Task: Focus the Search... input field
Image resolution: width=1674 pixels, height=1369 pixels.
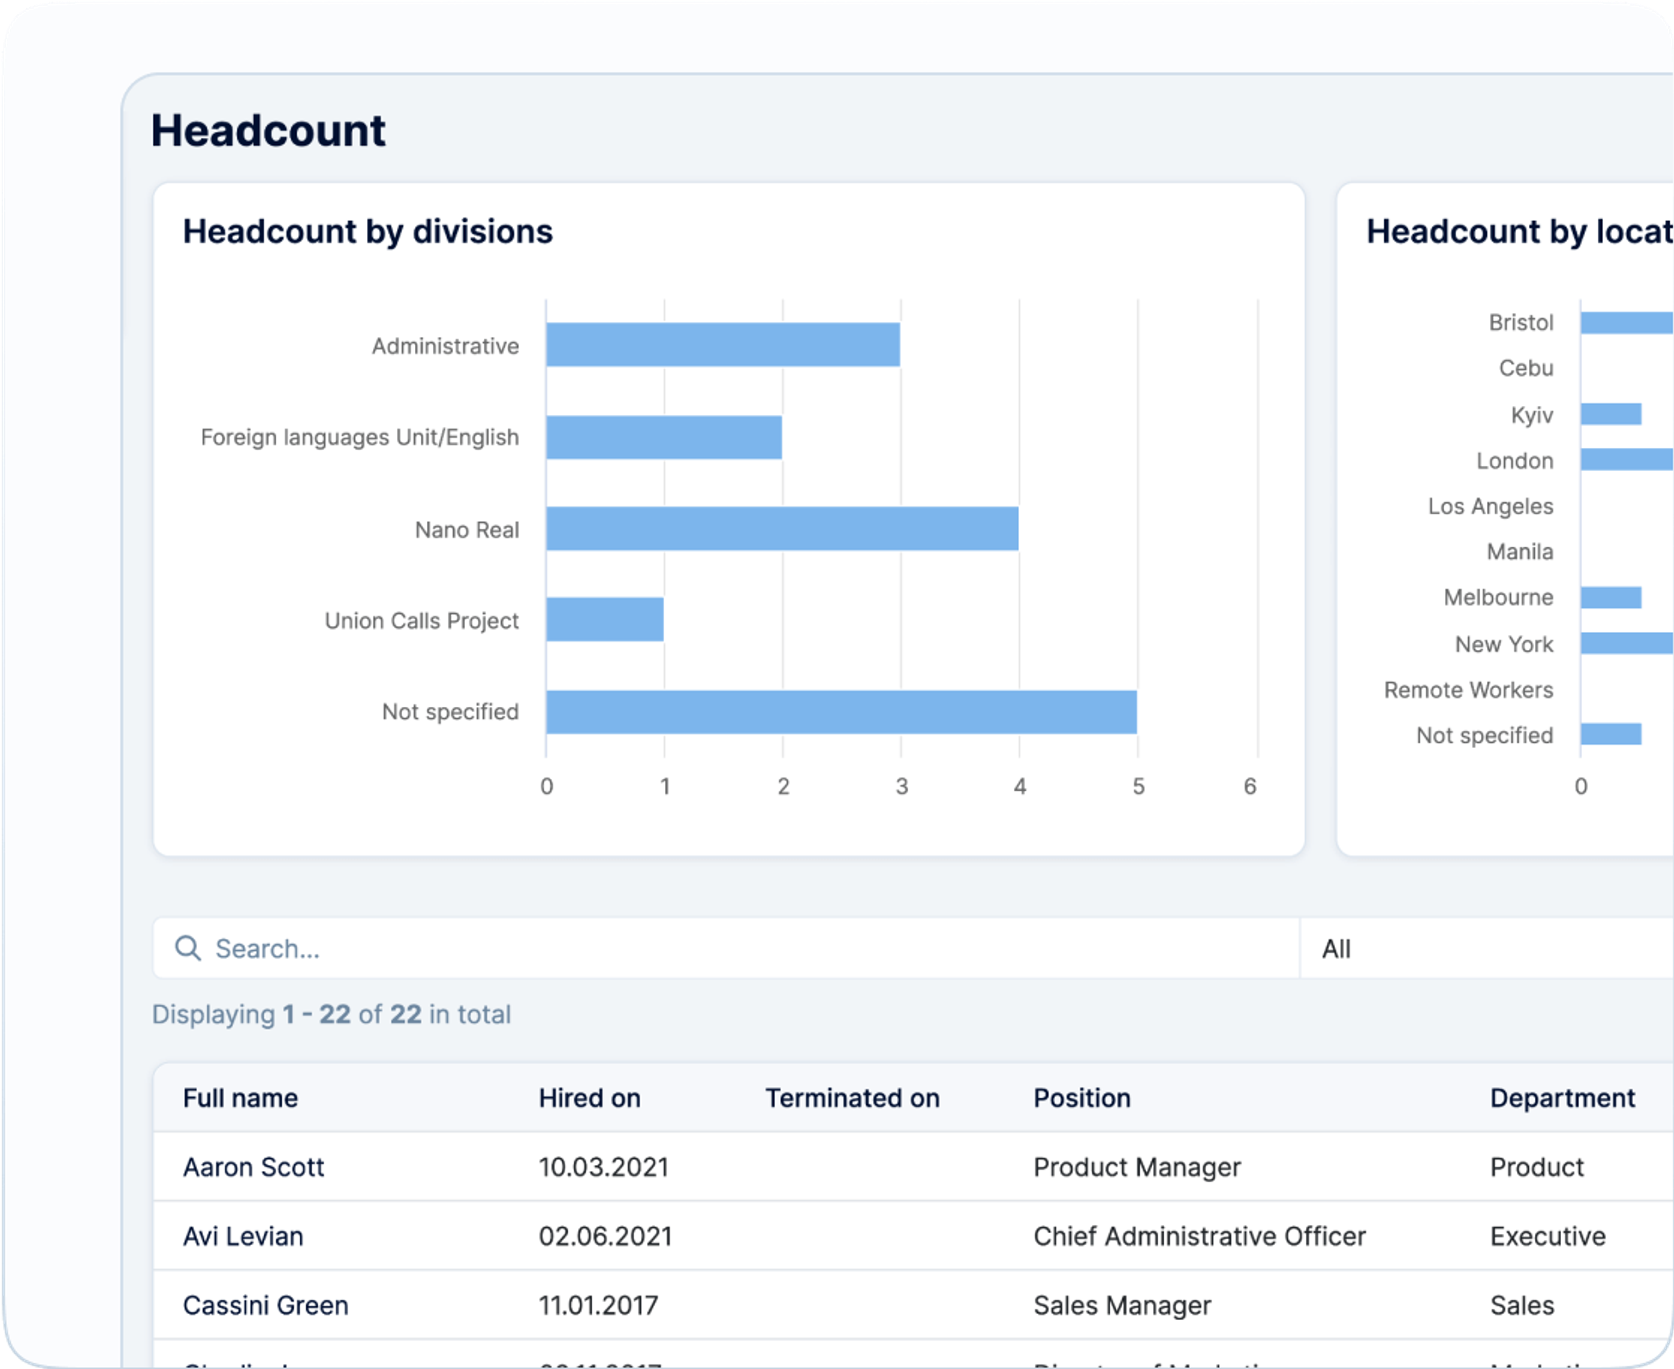Action: pyautogui.click(x=726, y=948)
